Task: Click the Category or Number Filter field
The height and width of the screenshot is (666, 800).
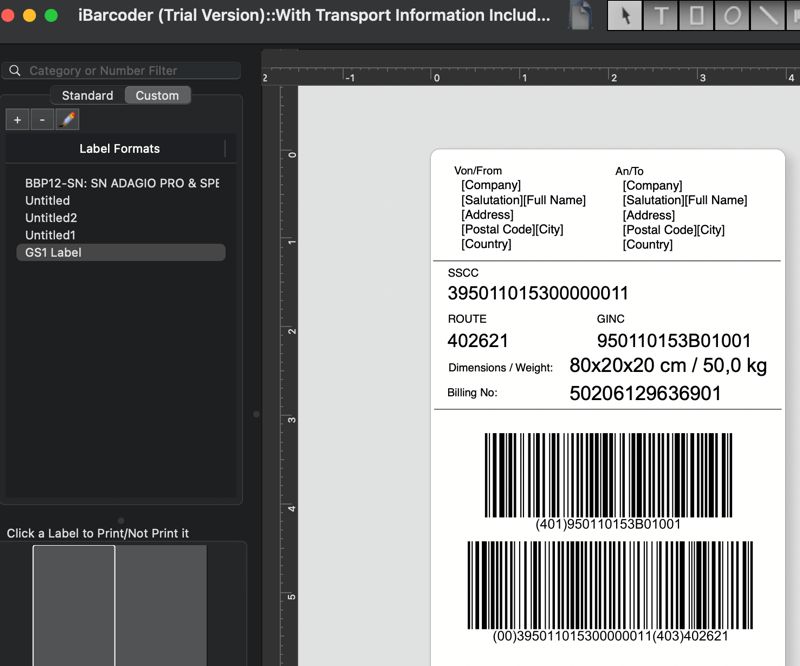Action: 130,70
